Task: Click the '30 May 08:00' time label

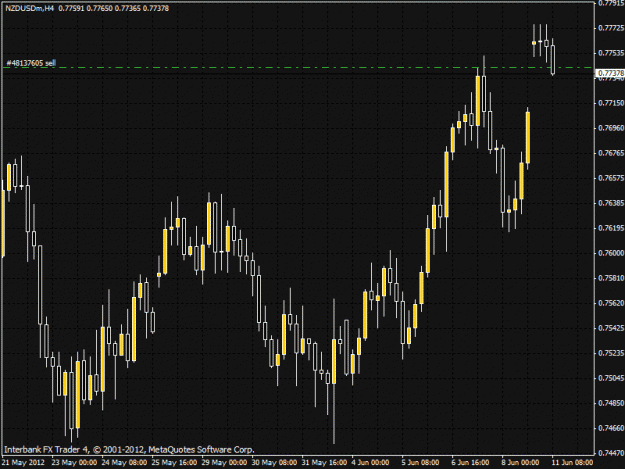Action: [x=274, y=462]
